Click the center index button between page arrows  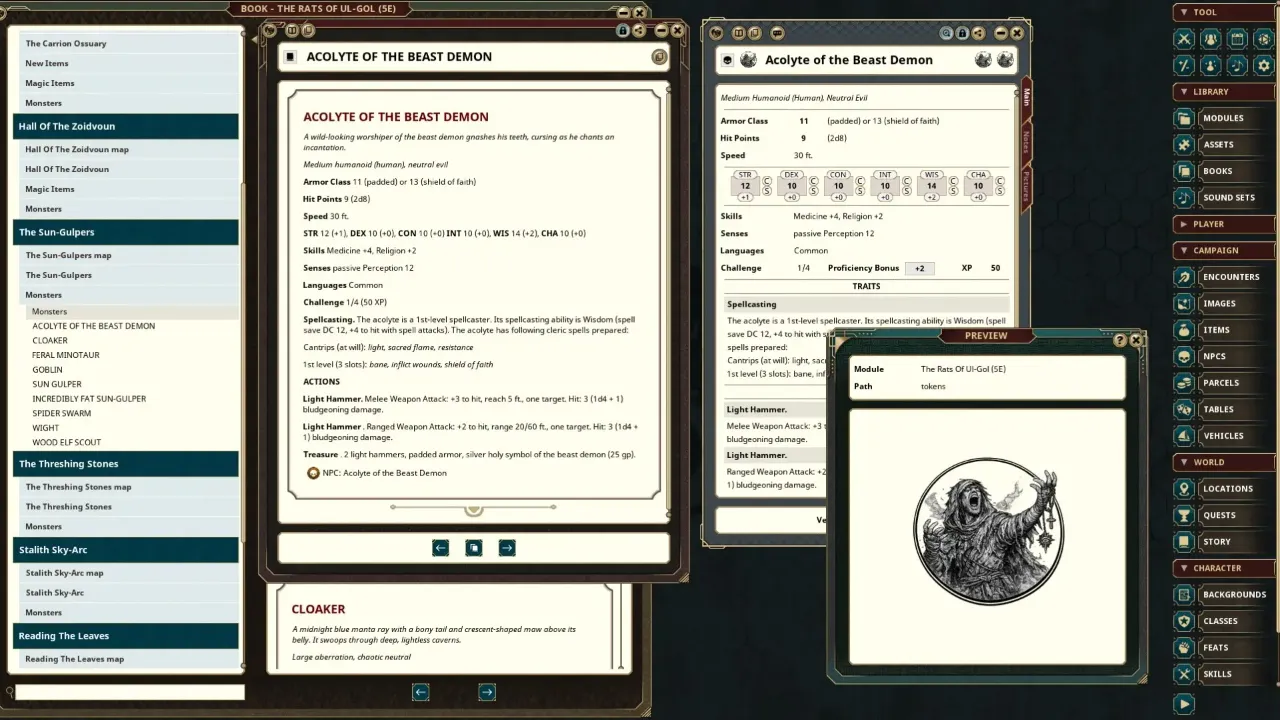pyautogui.click(x=474, y=548)
